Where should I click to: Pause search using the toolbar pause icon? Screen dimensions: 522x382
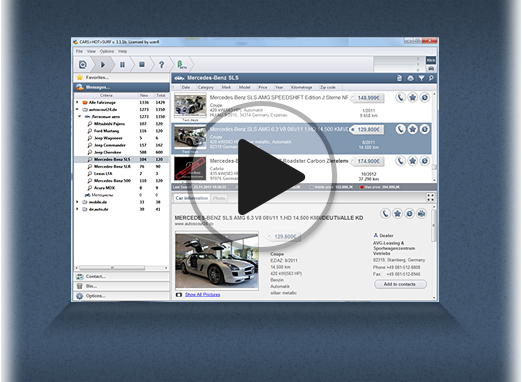122,64
